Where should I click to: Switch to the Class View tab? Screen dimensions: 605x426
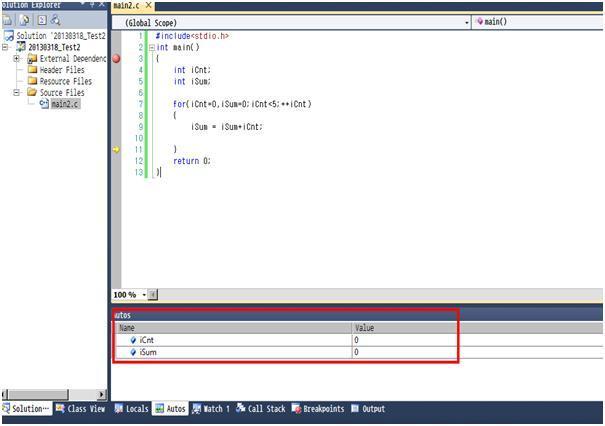[x=81, y=409]
